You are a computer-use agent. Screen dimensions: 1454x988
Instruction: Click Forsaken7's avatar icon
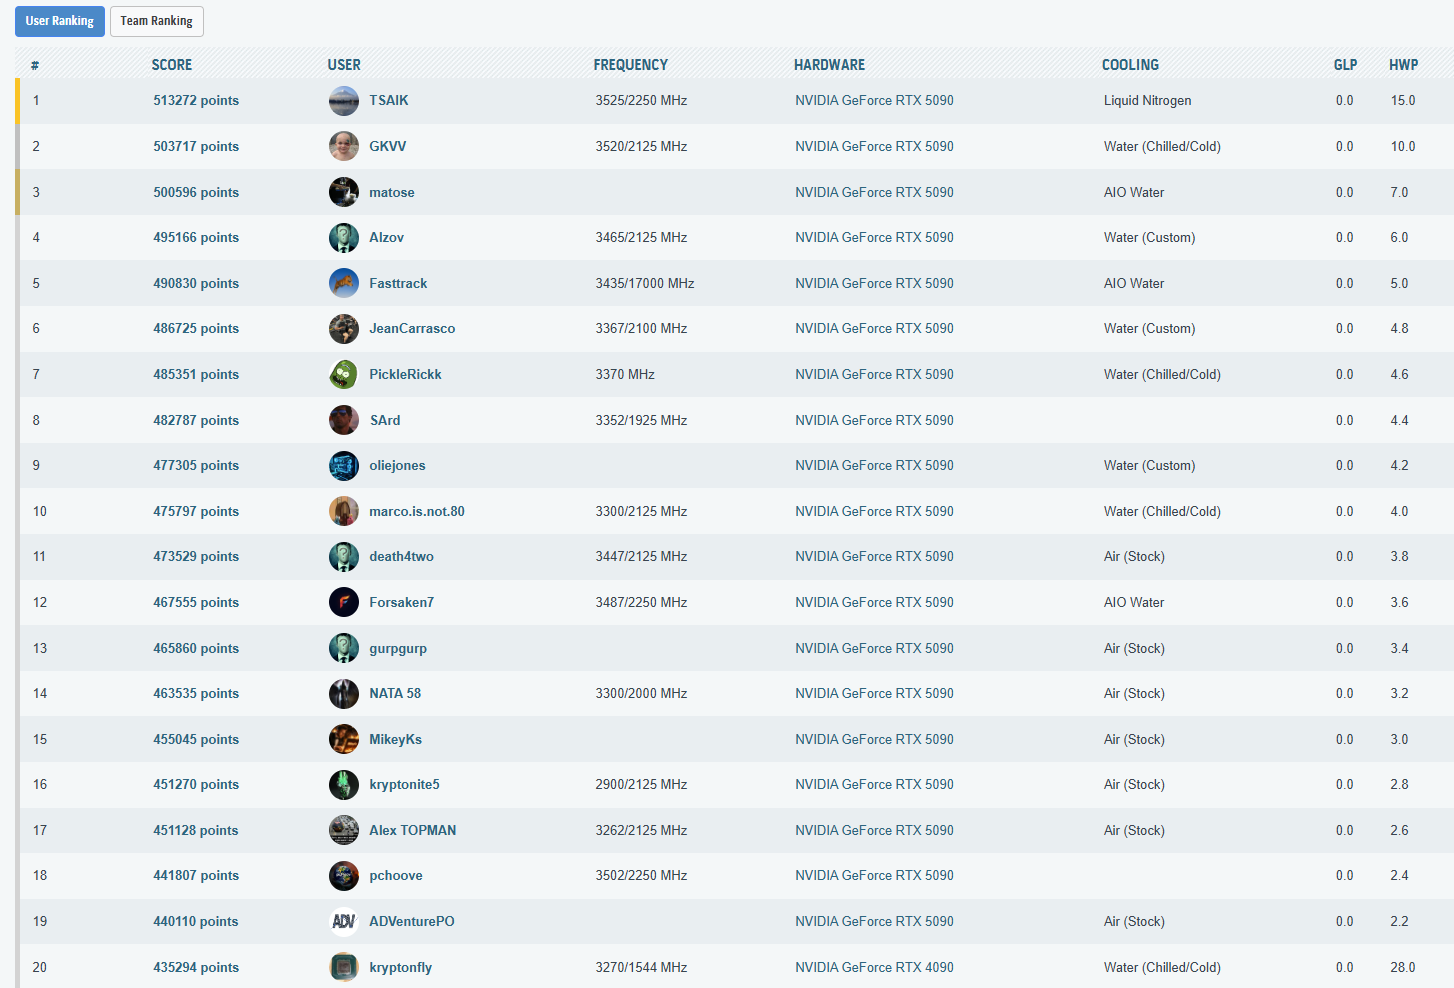[343, 602]
